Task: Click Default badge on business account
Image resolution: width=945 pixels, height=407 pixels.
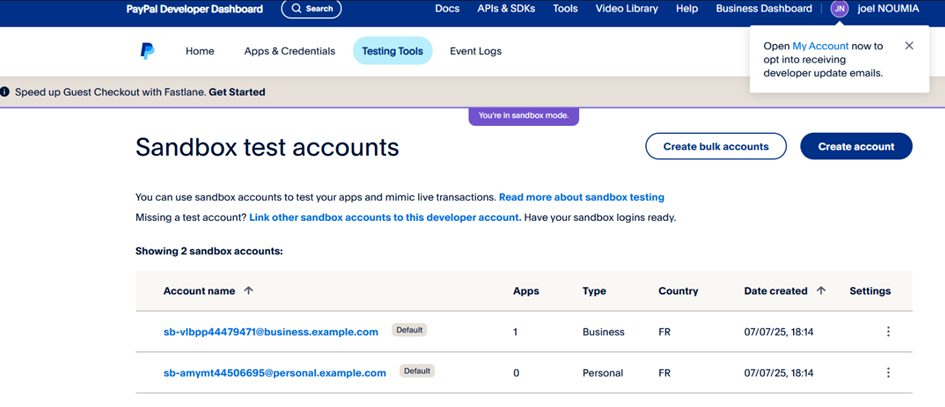Action: [x=409, y=330]
